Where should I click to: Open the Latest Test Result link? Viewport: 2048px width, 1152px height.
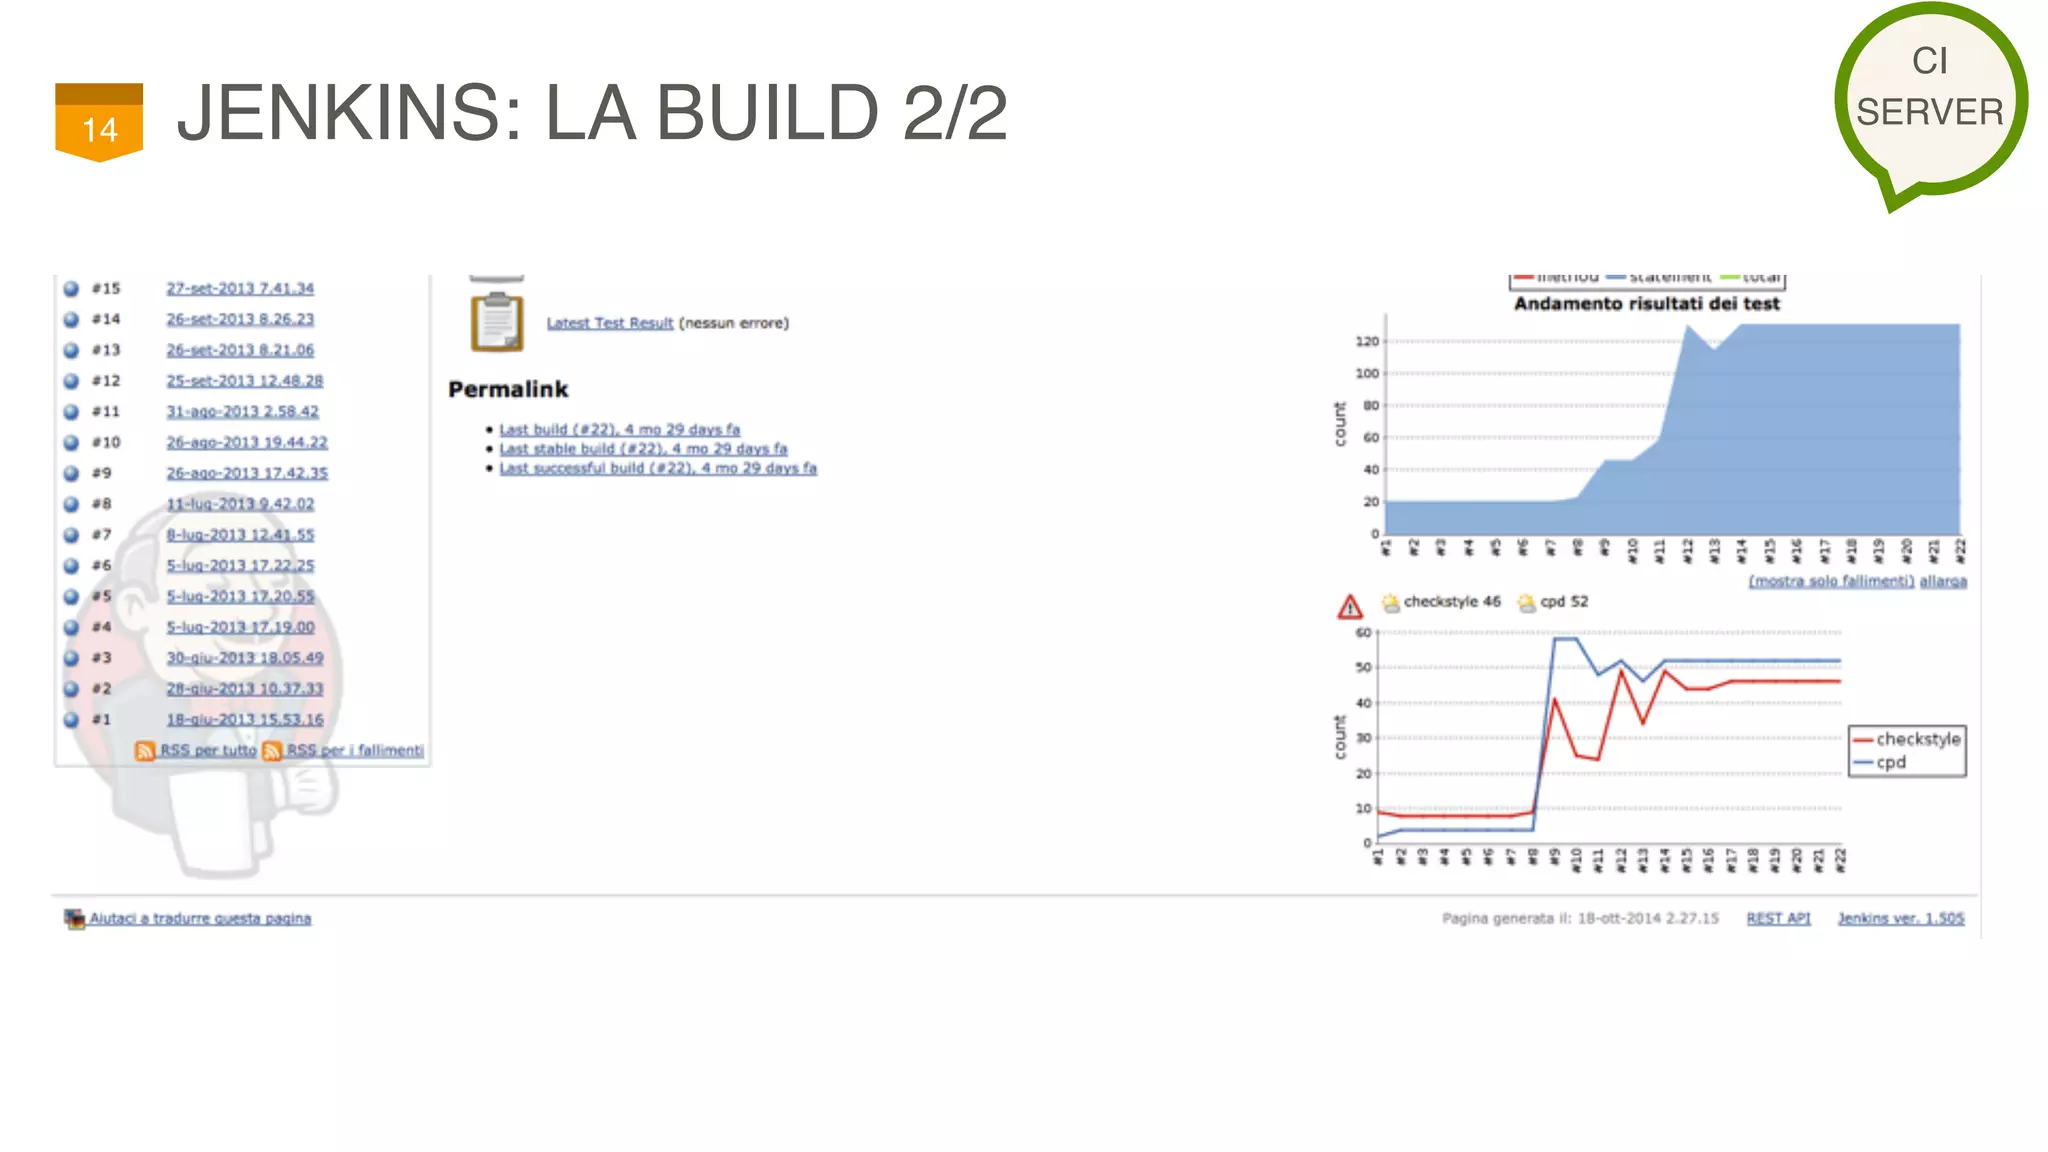[610, 323]
